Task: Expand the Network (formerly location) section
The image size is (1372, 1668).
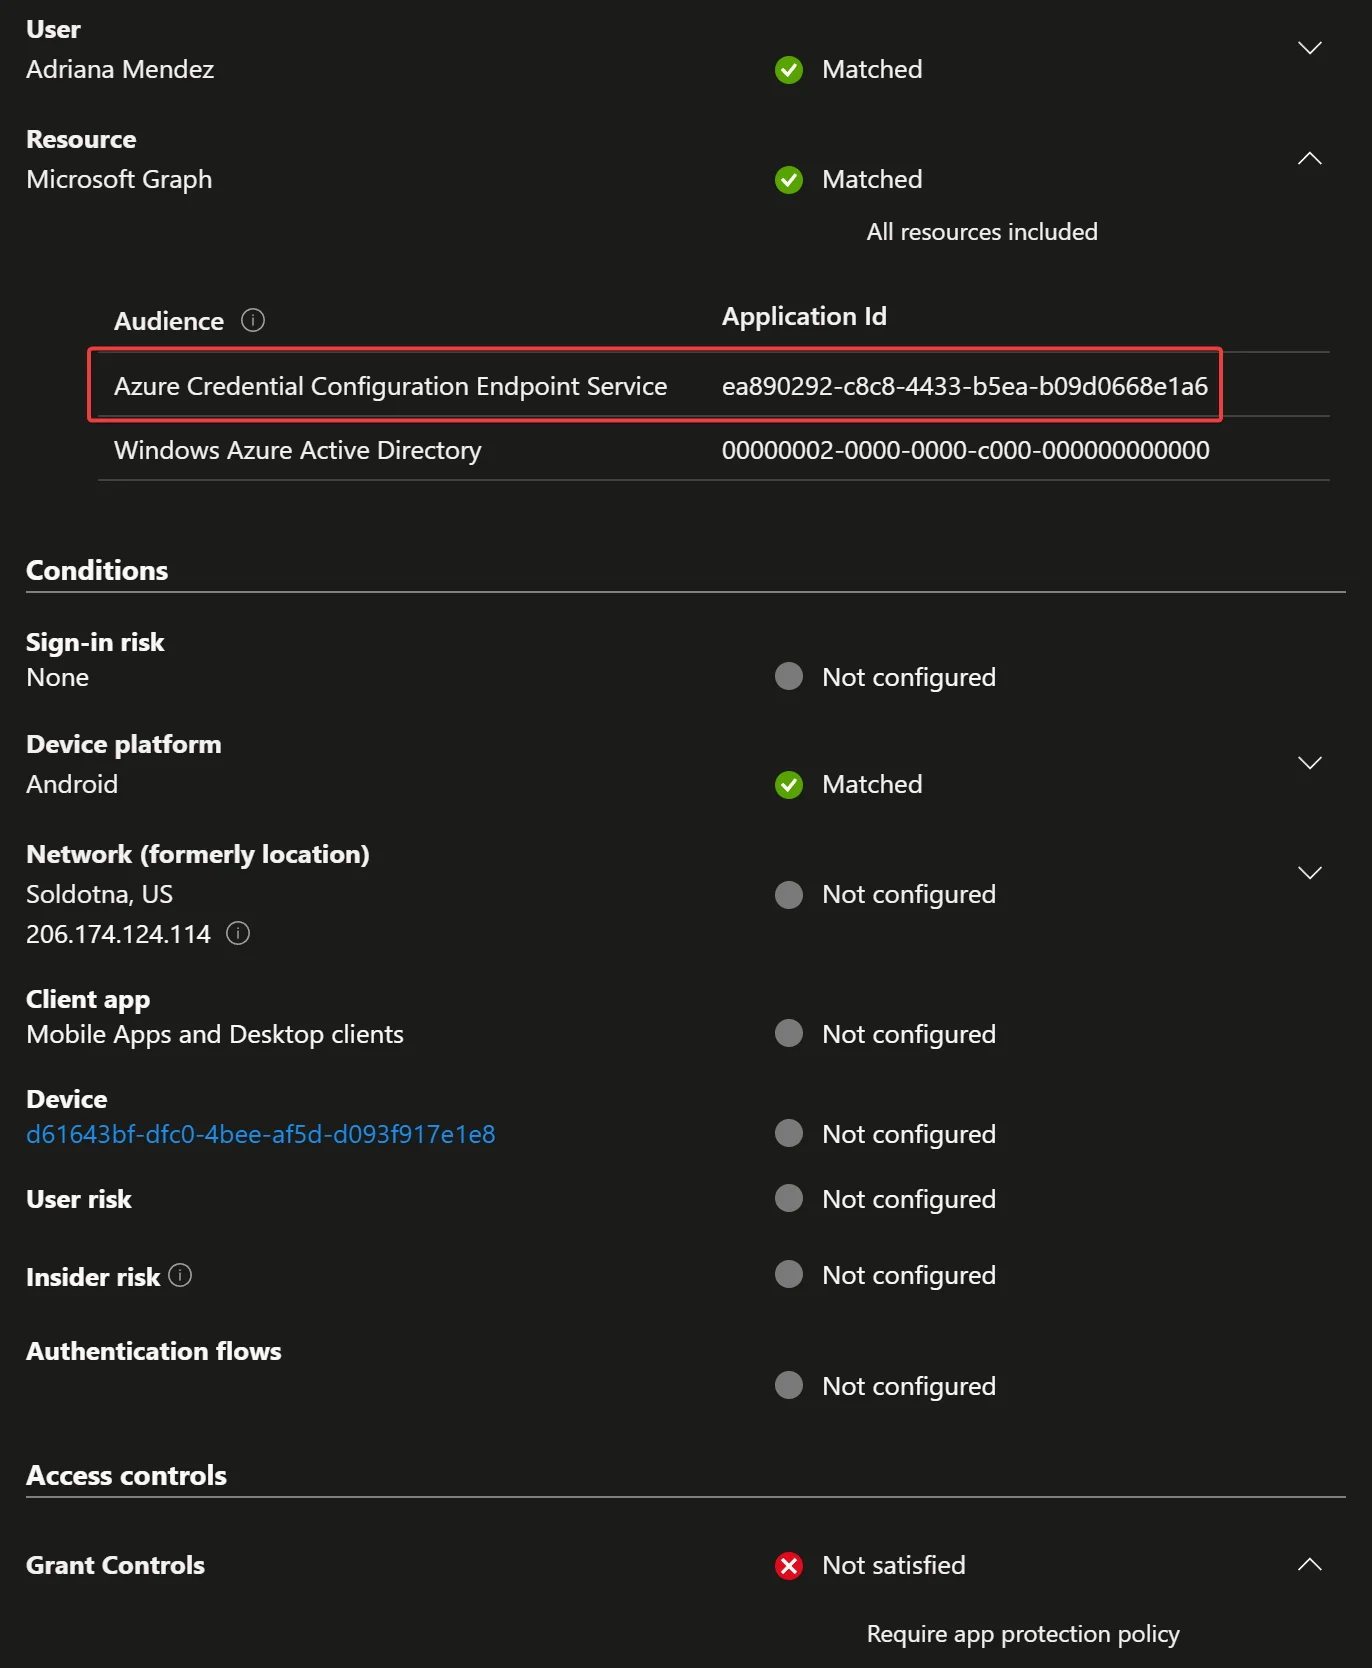Action: [x=1309, y=873]
